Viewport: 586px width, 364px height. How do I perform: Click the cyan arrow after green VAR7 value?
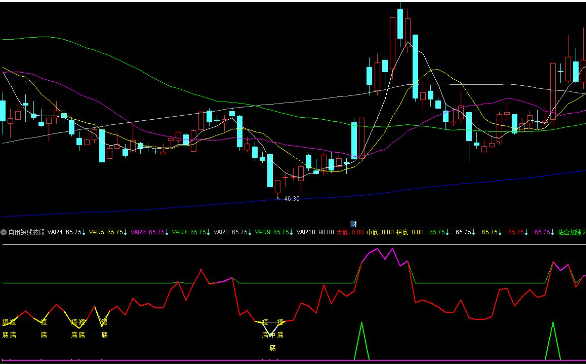pos(208,232)
